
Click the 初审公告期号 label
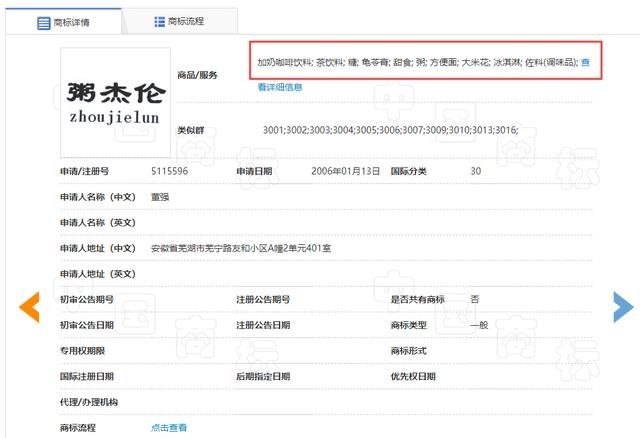(x=87, y=299)
